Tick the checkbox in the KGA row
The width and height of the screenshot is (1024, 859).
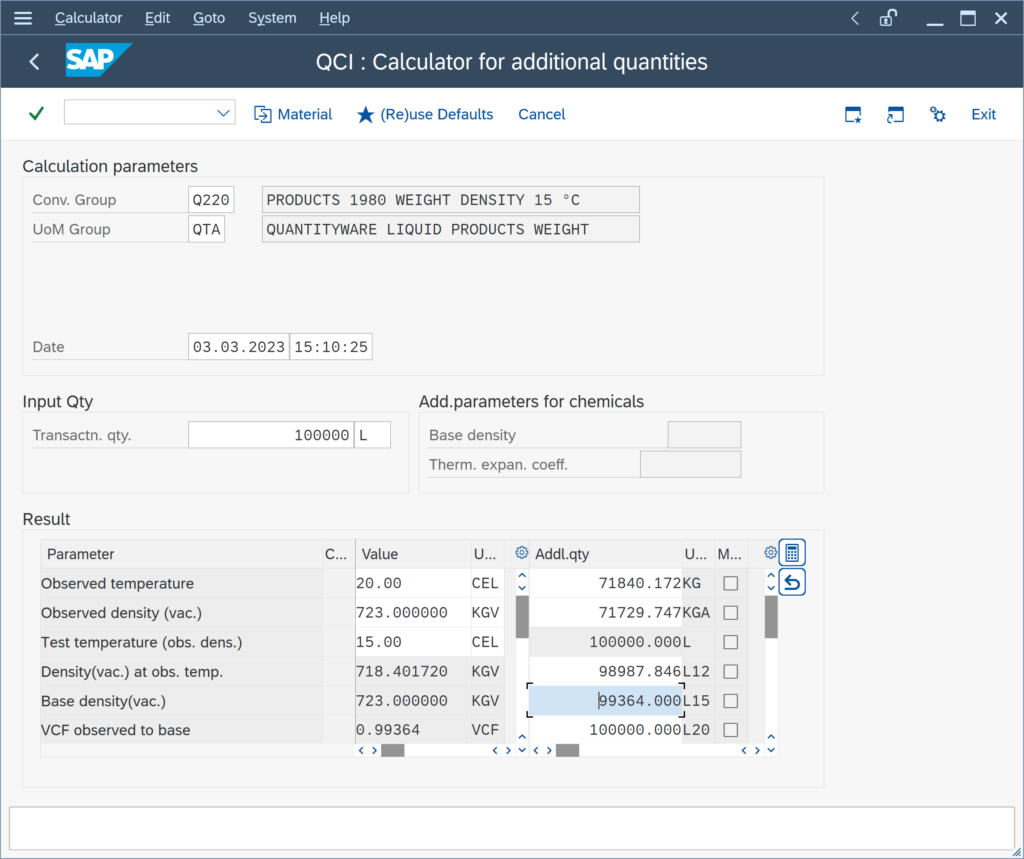tap(731, 613)
